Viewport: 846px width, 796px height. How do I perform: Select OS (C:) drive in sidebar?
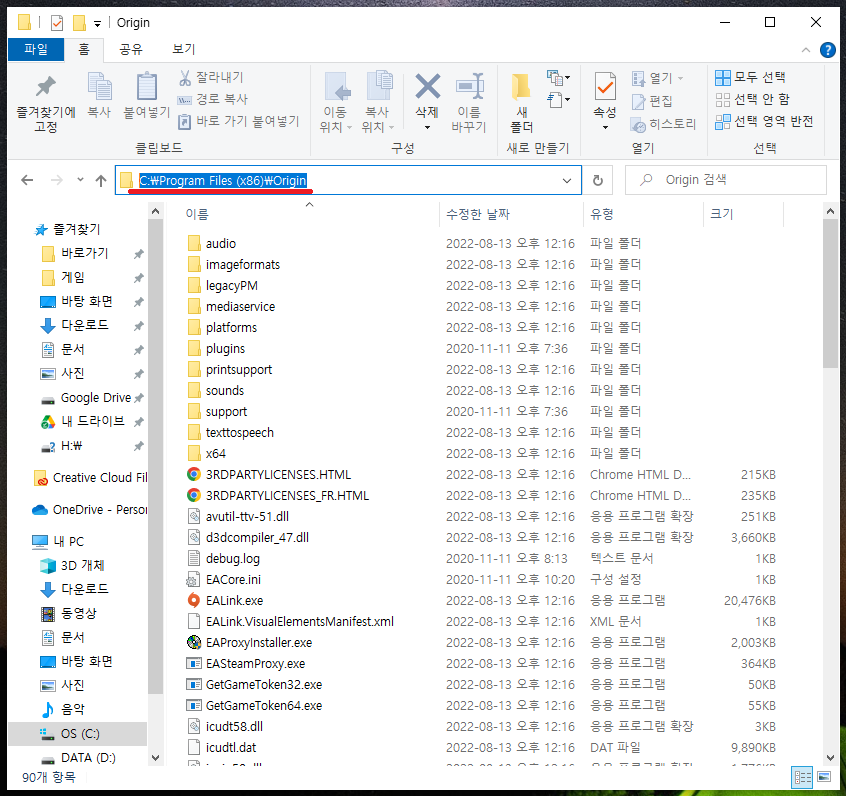pyautogui.click(x=77, y=734)
